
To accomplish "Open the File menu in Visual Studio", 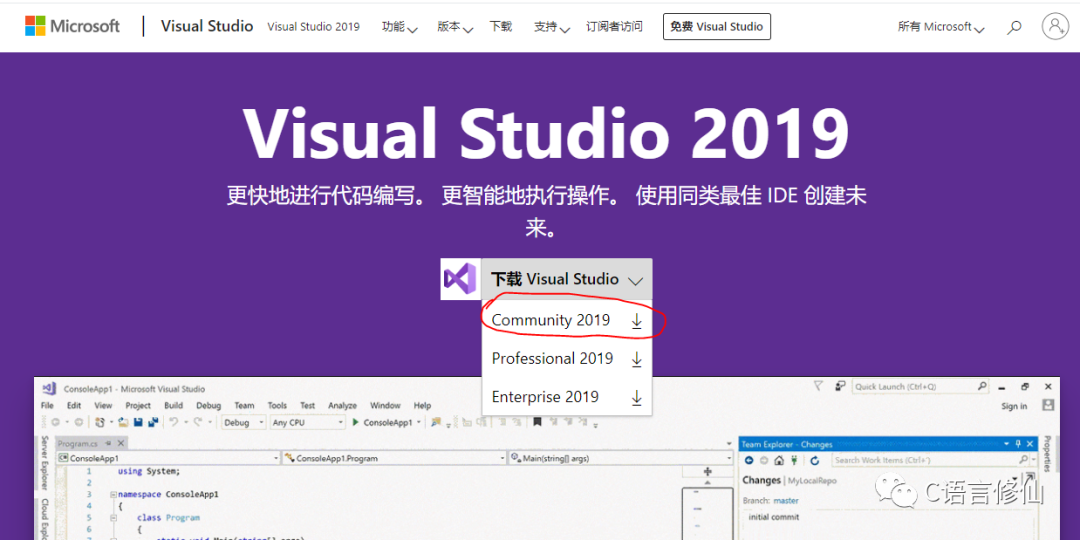I will tap(47, 406).
